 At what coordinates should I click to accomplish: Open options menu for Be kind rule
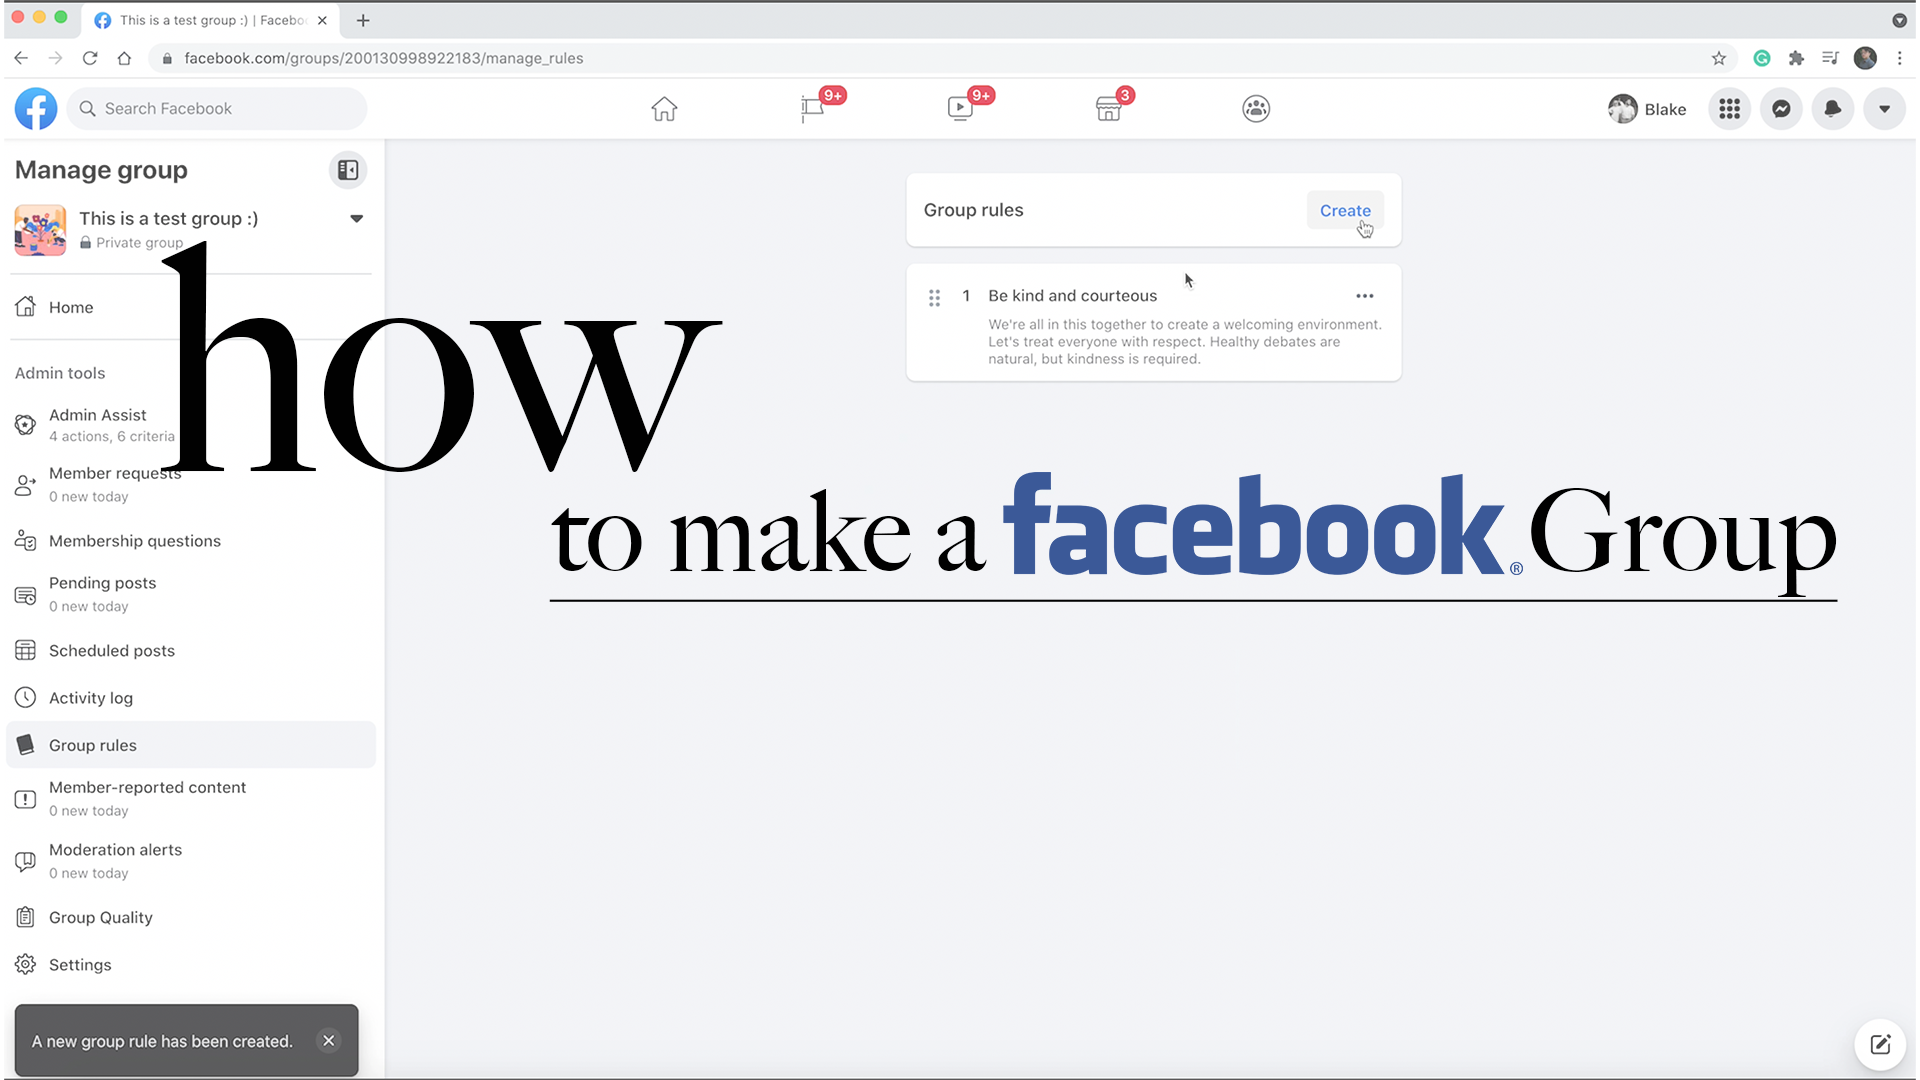click(x=1364, y=296)
